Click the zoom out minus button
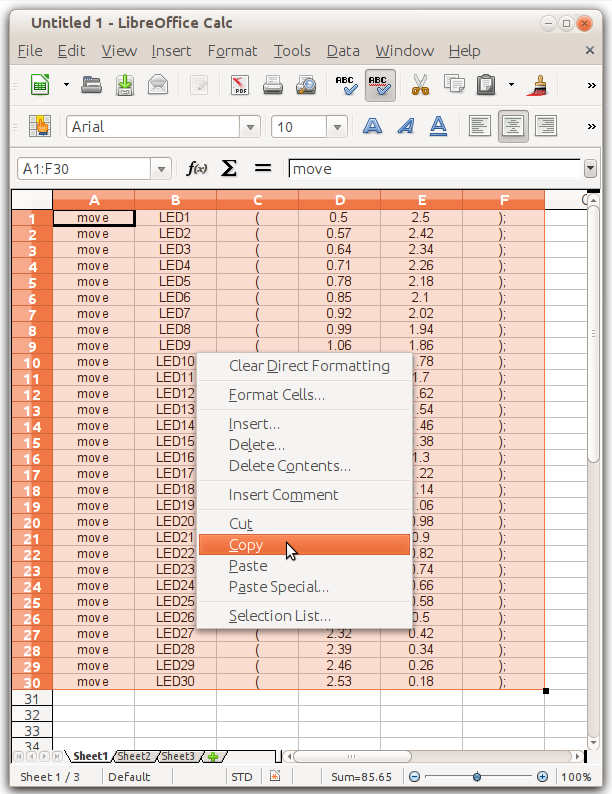The width and height of the screenshot is (612, 794). [414, 777]
